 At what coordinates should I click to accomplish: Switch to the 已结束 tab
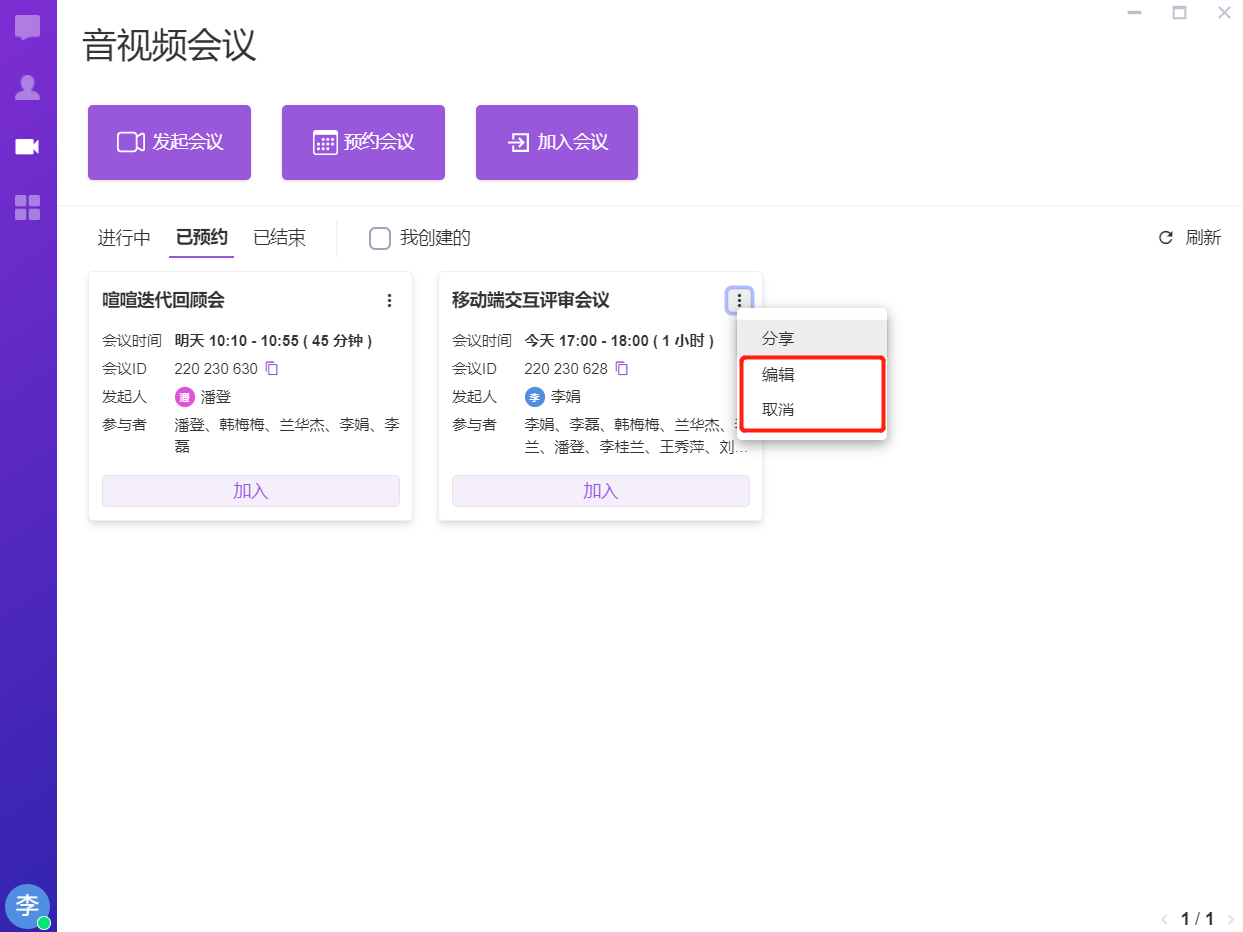pos(279,238)
